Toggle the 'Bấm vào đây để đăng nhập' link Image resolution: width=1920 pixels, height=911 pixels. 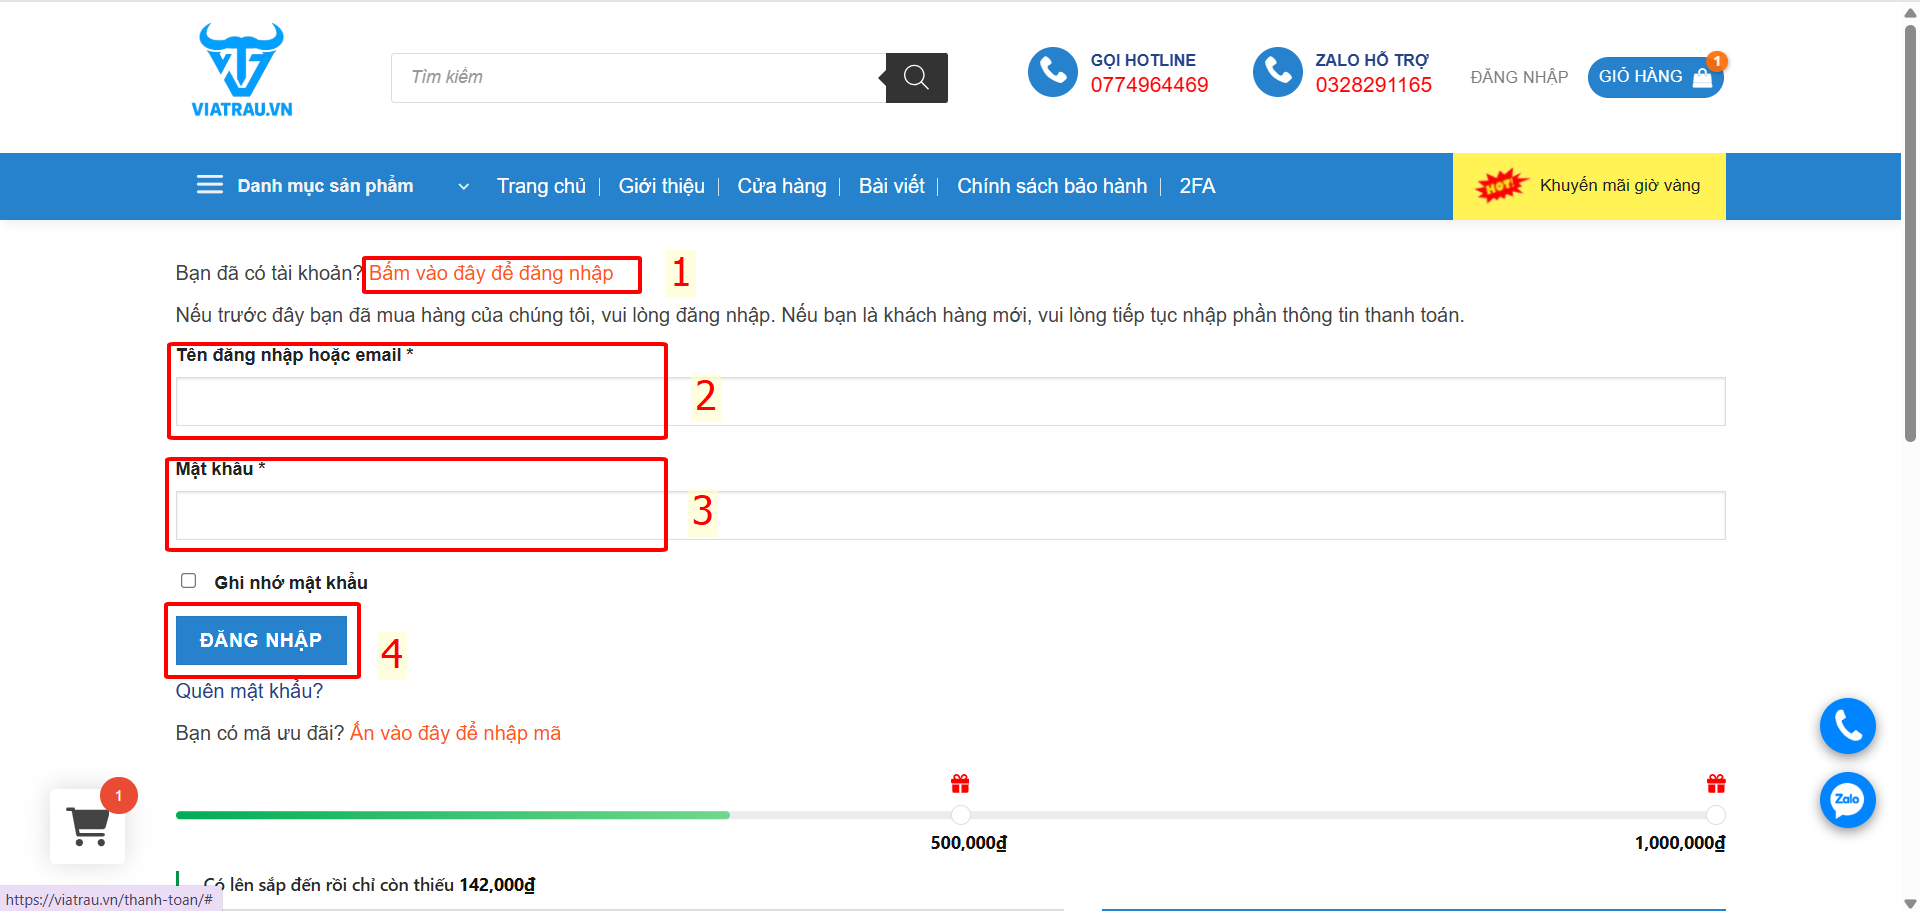[x=491, y=273]
